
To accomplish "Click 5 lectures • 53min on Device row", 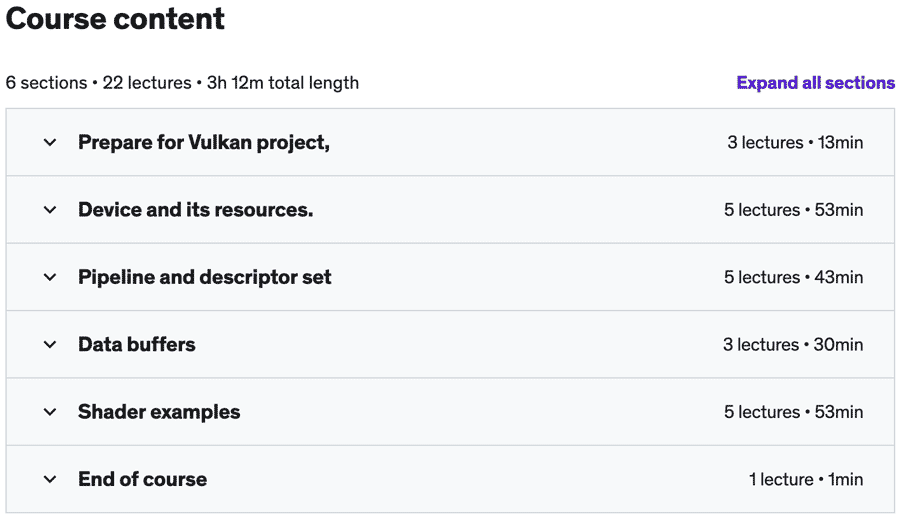I will tap(793, 210).
